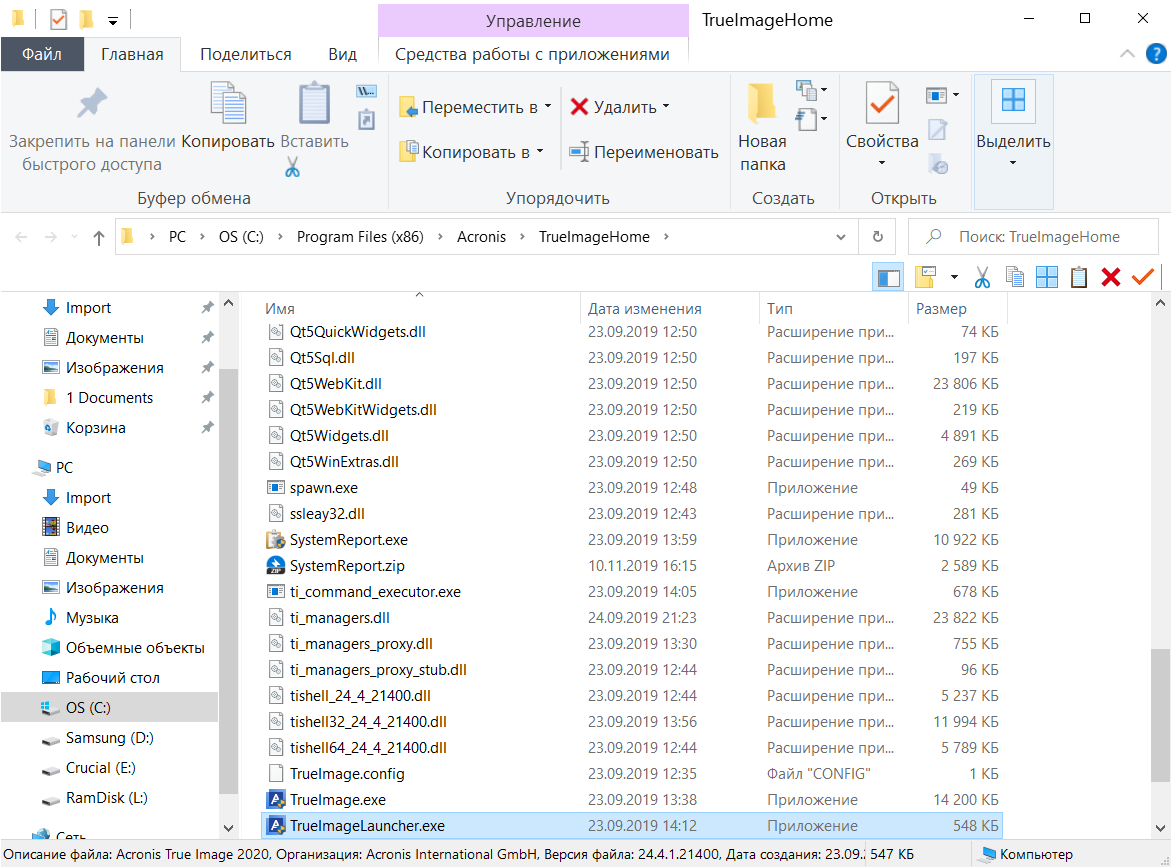Click the properties checkmark in title bar quick access

pyautogui.click(x=58, y=19)
